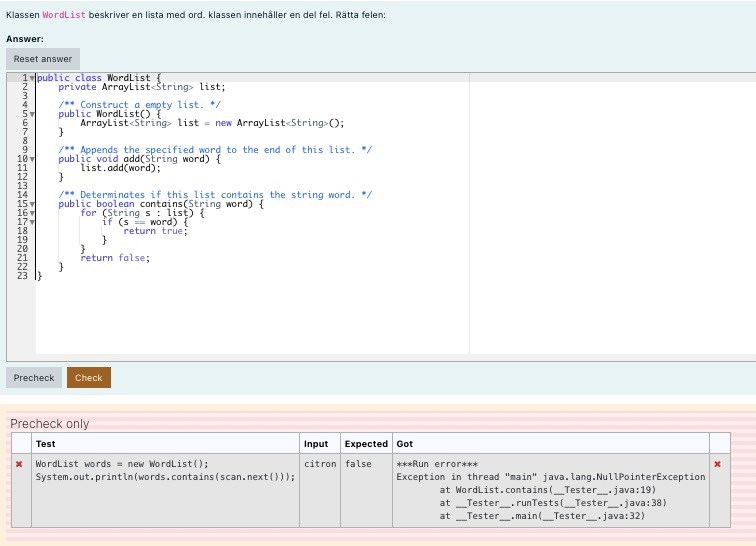The width and height of the screenshot is (756, 546).
Task: Fold the WordList() constructor at line 5
Action: point(32,114)
